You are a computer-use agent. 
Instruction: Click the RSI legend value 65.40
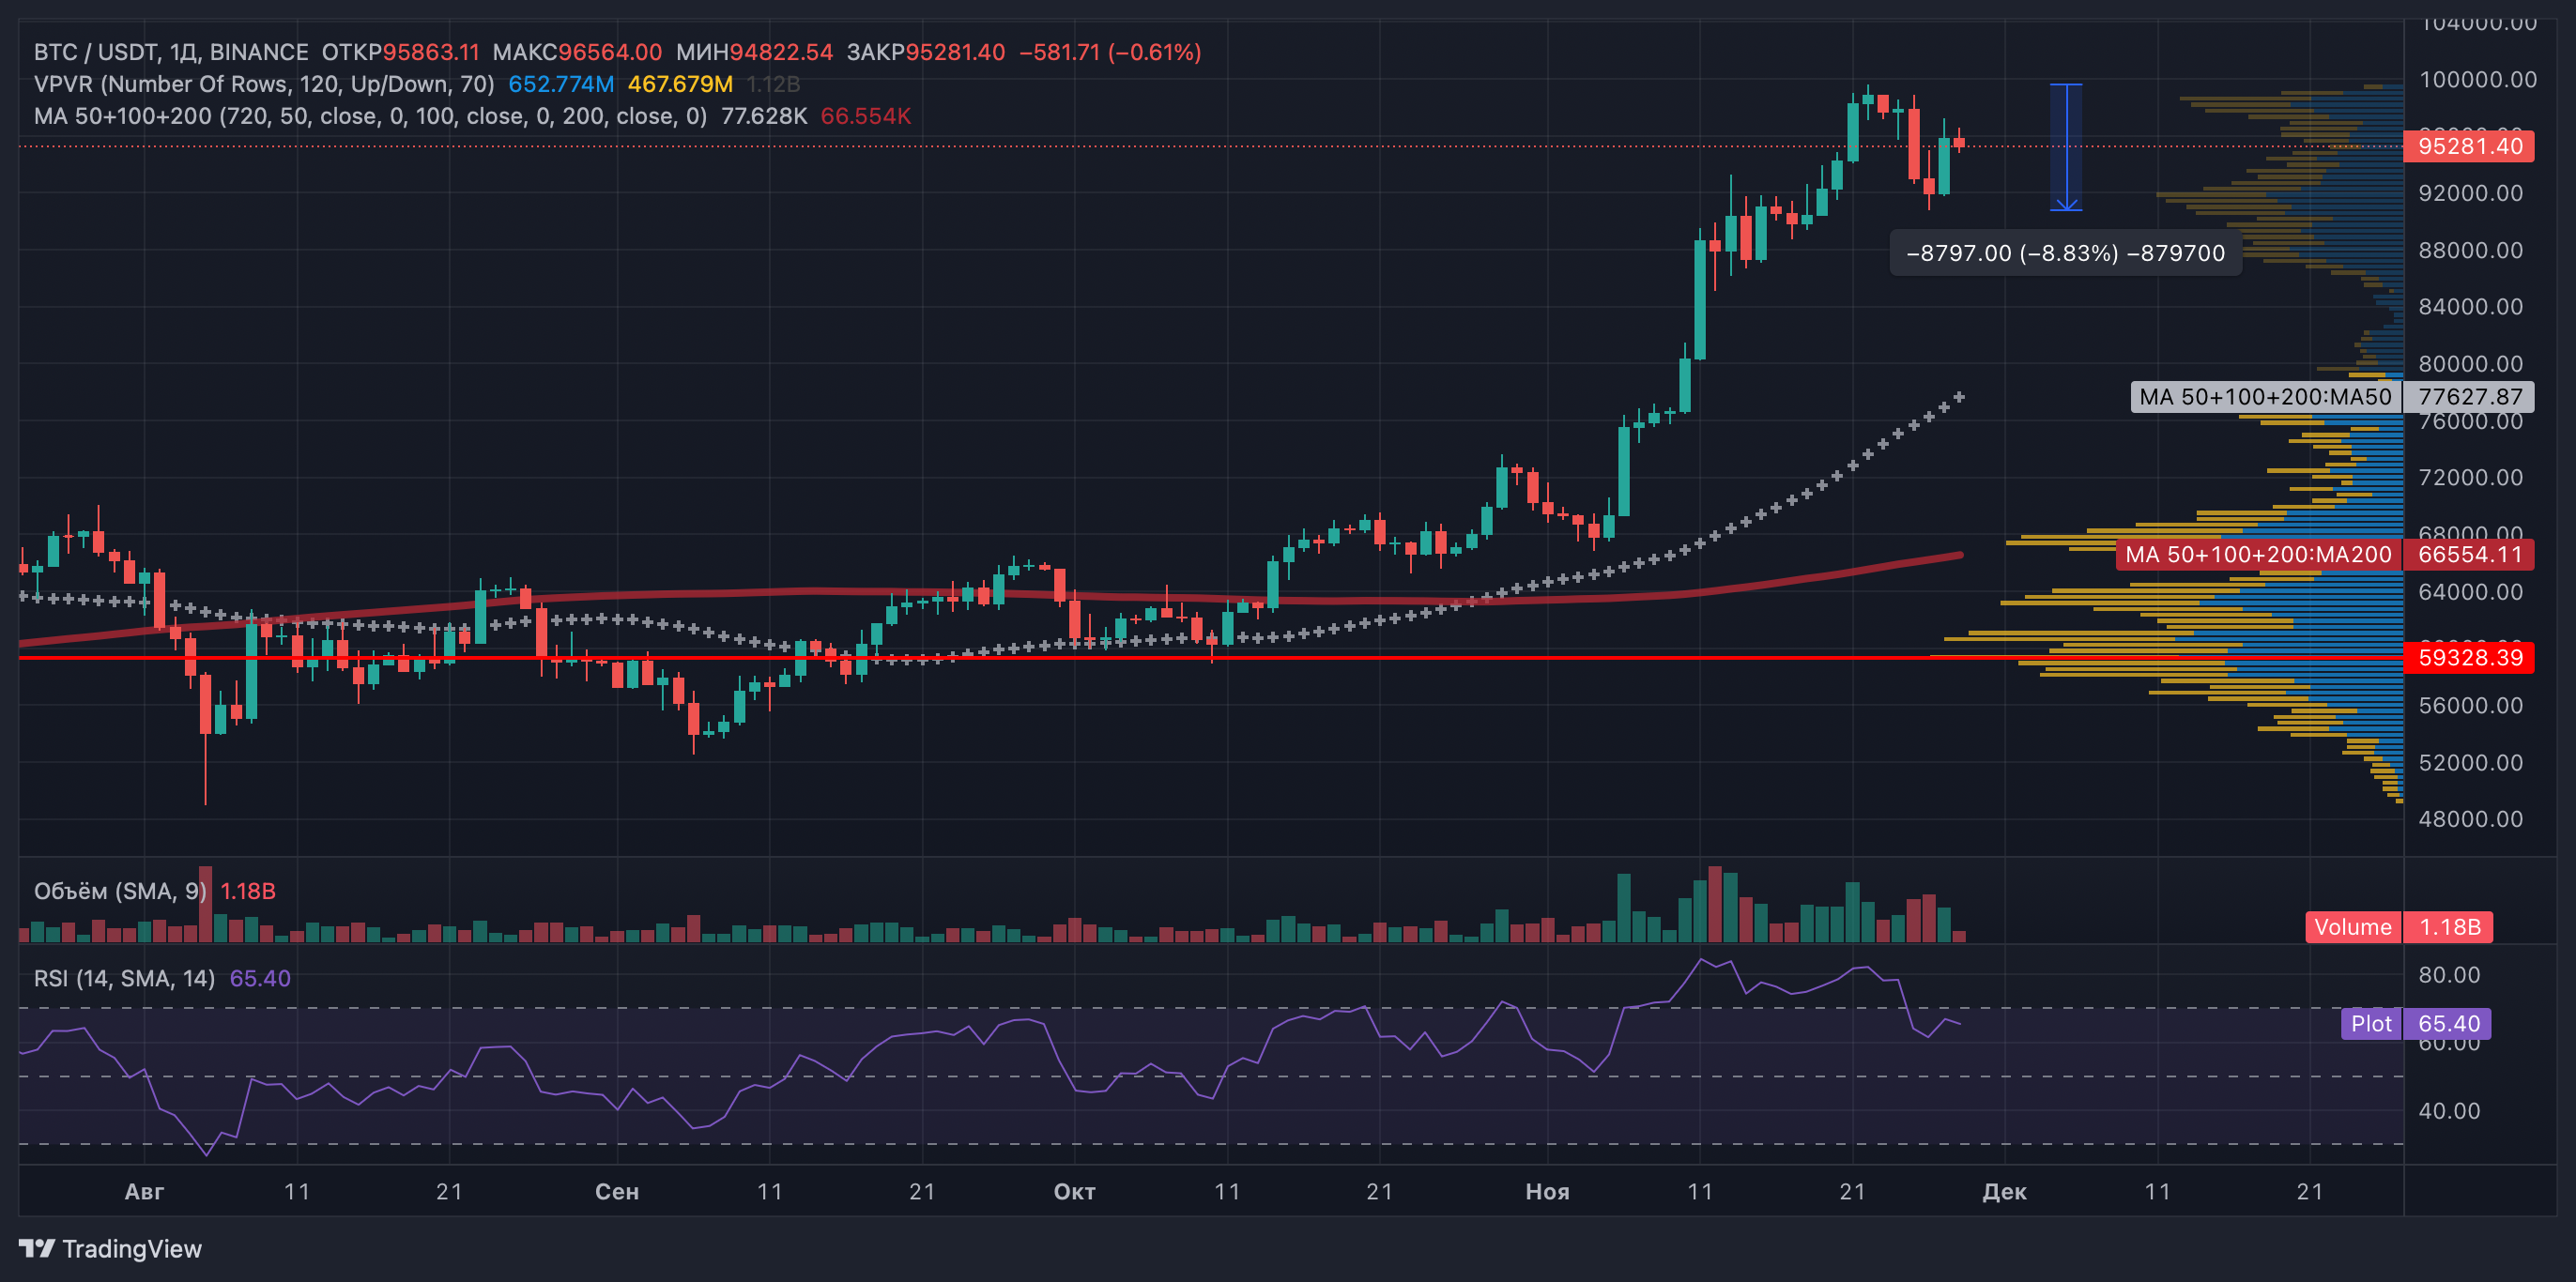coord(260,978)
